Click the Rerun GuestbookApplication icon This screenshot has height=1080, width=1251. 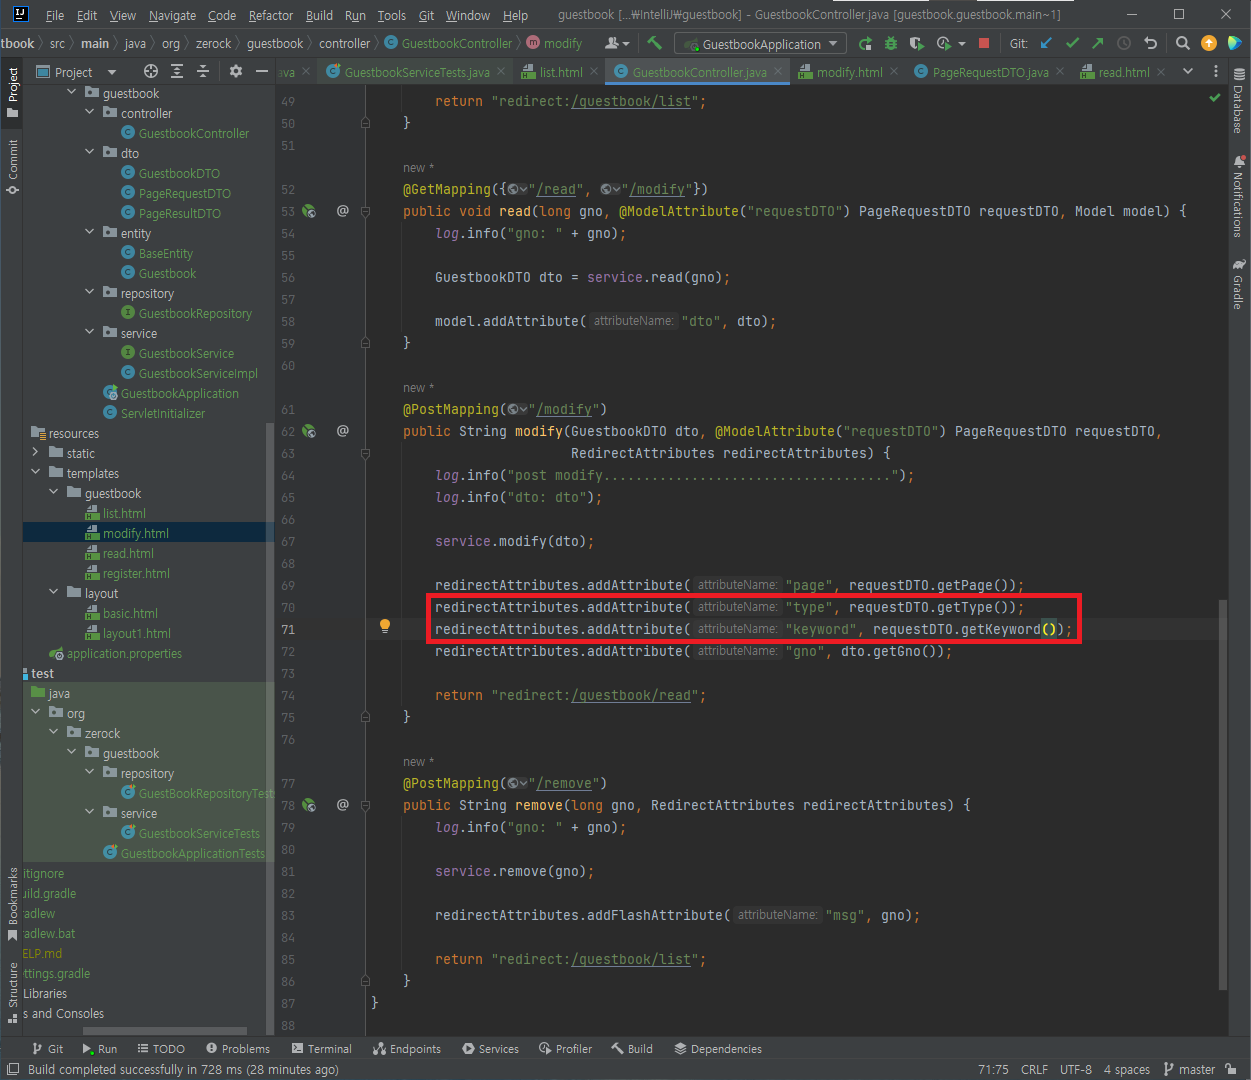(865, 43)
